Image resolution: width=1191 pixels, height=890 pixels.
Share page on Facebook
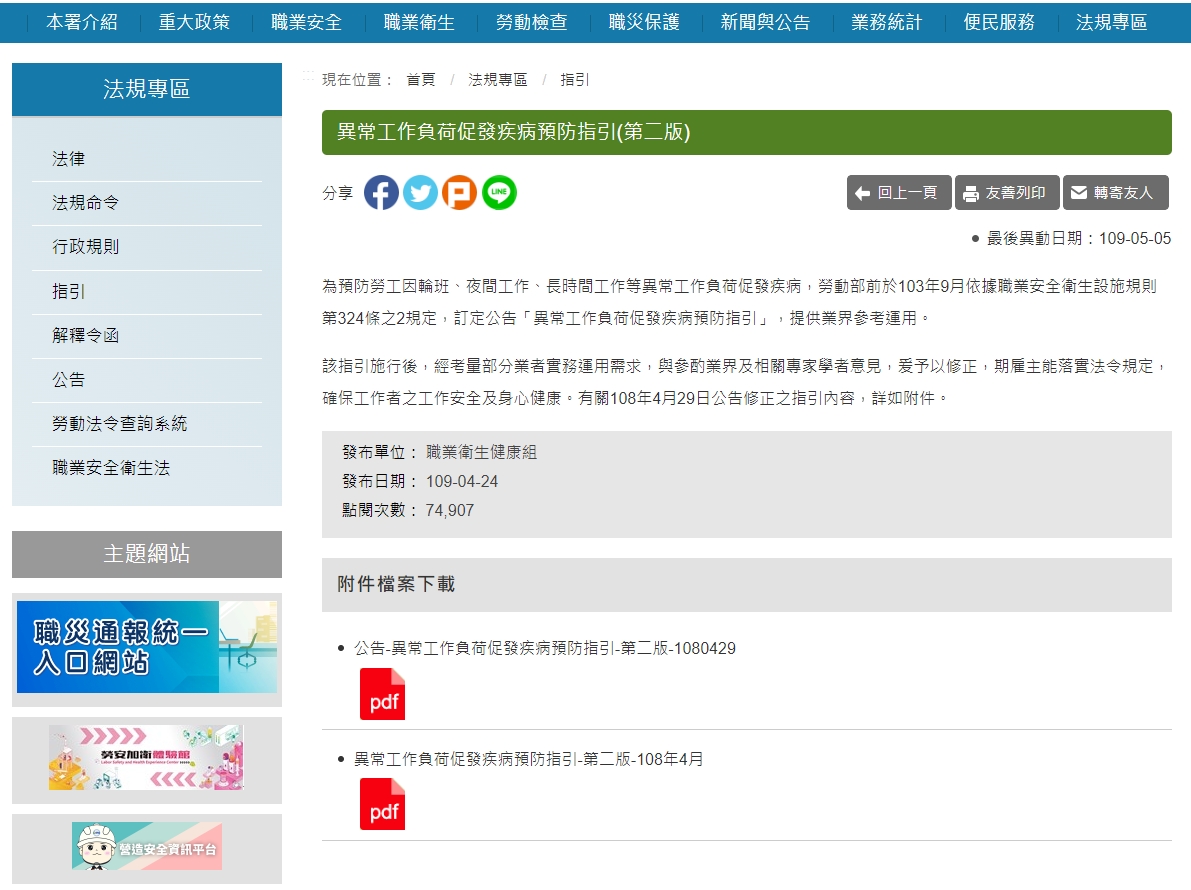point(381,193)
